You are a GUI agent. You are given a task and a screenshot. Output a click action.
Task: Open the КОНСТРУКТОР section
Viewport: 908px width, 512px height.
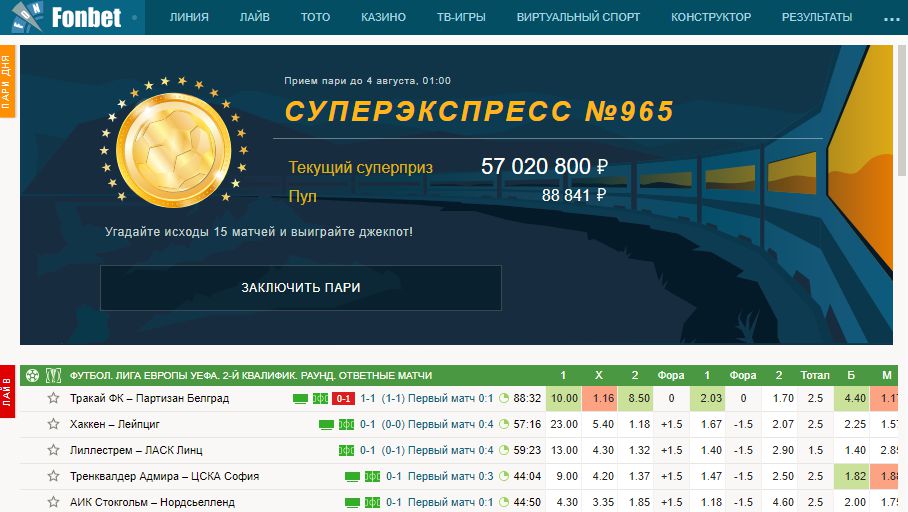711,17
